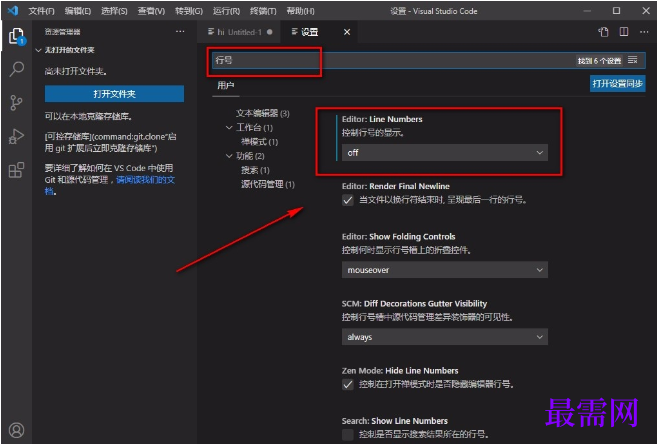Collapse the 功能 (2) tree node
This screenshot has width=657, height=444.
pos(229,156)
